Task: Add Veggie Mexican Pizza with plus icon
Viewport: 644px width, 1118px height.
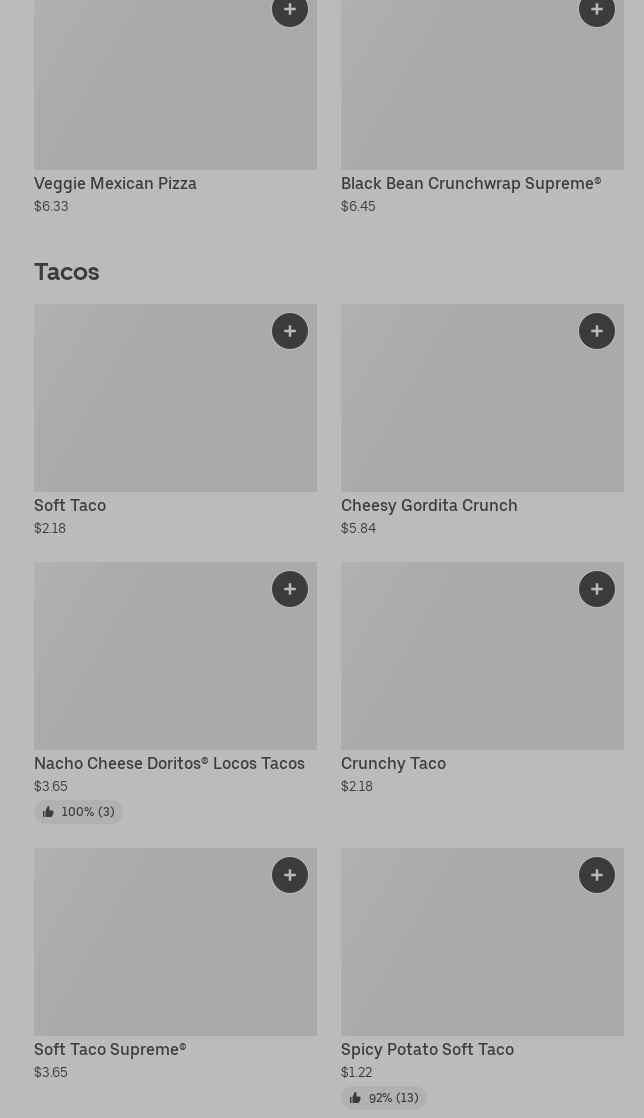Action: coord(290,11)
